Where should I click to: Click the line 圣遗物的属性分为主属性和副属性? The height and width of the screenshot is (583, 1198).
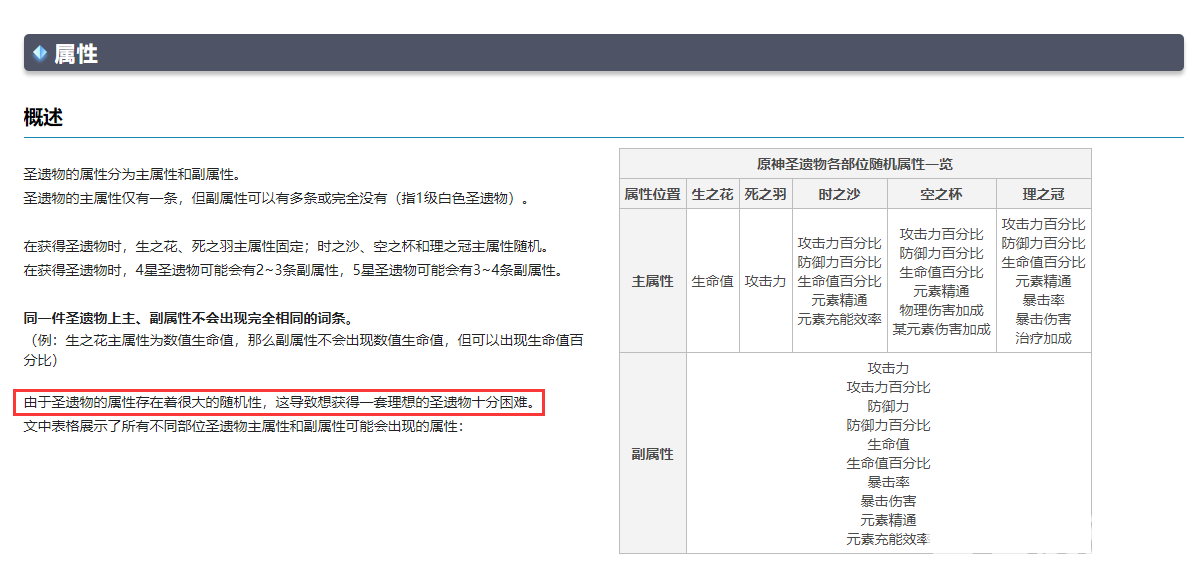[x=132, y=175]
